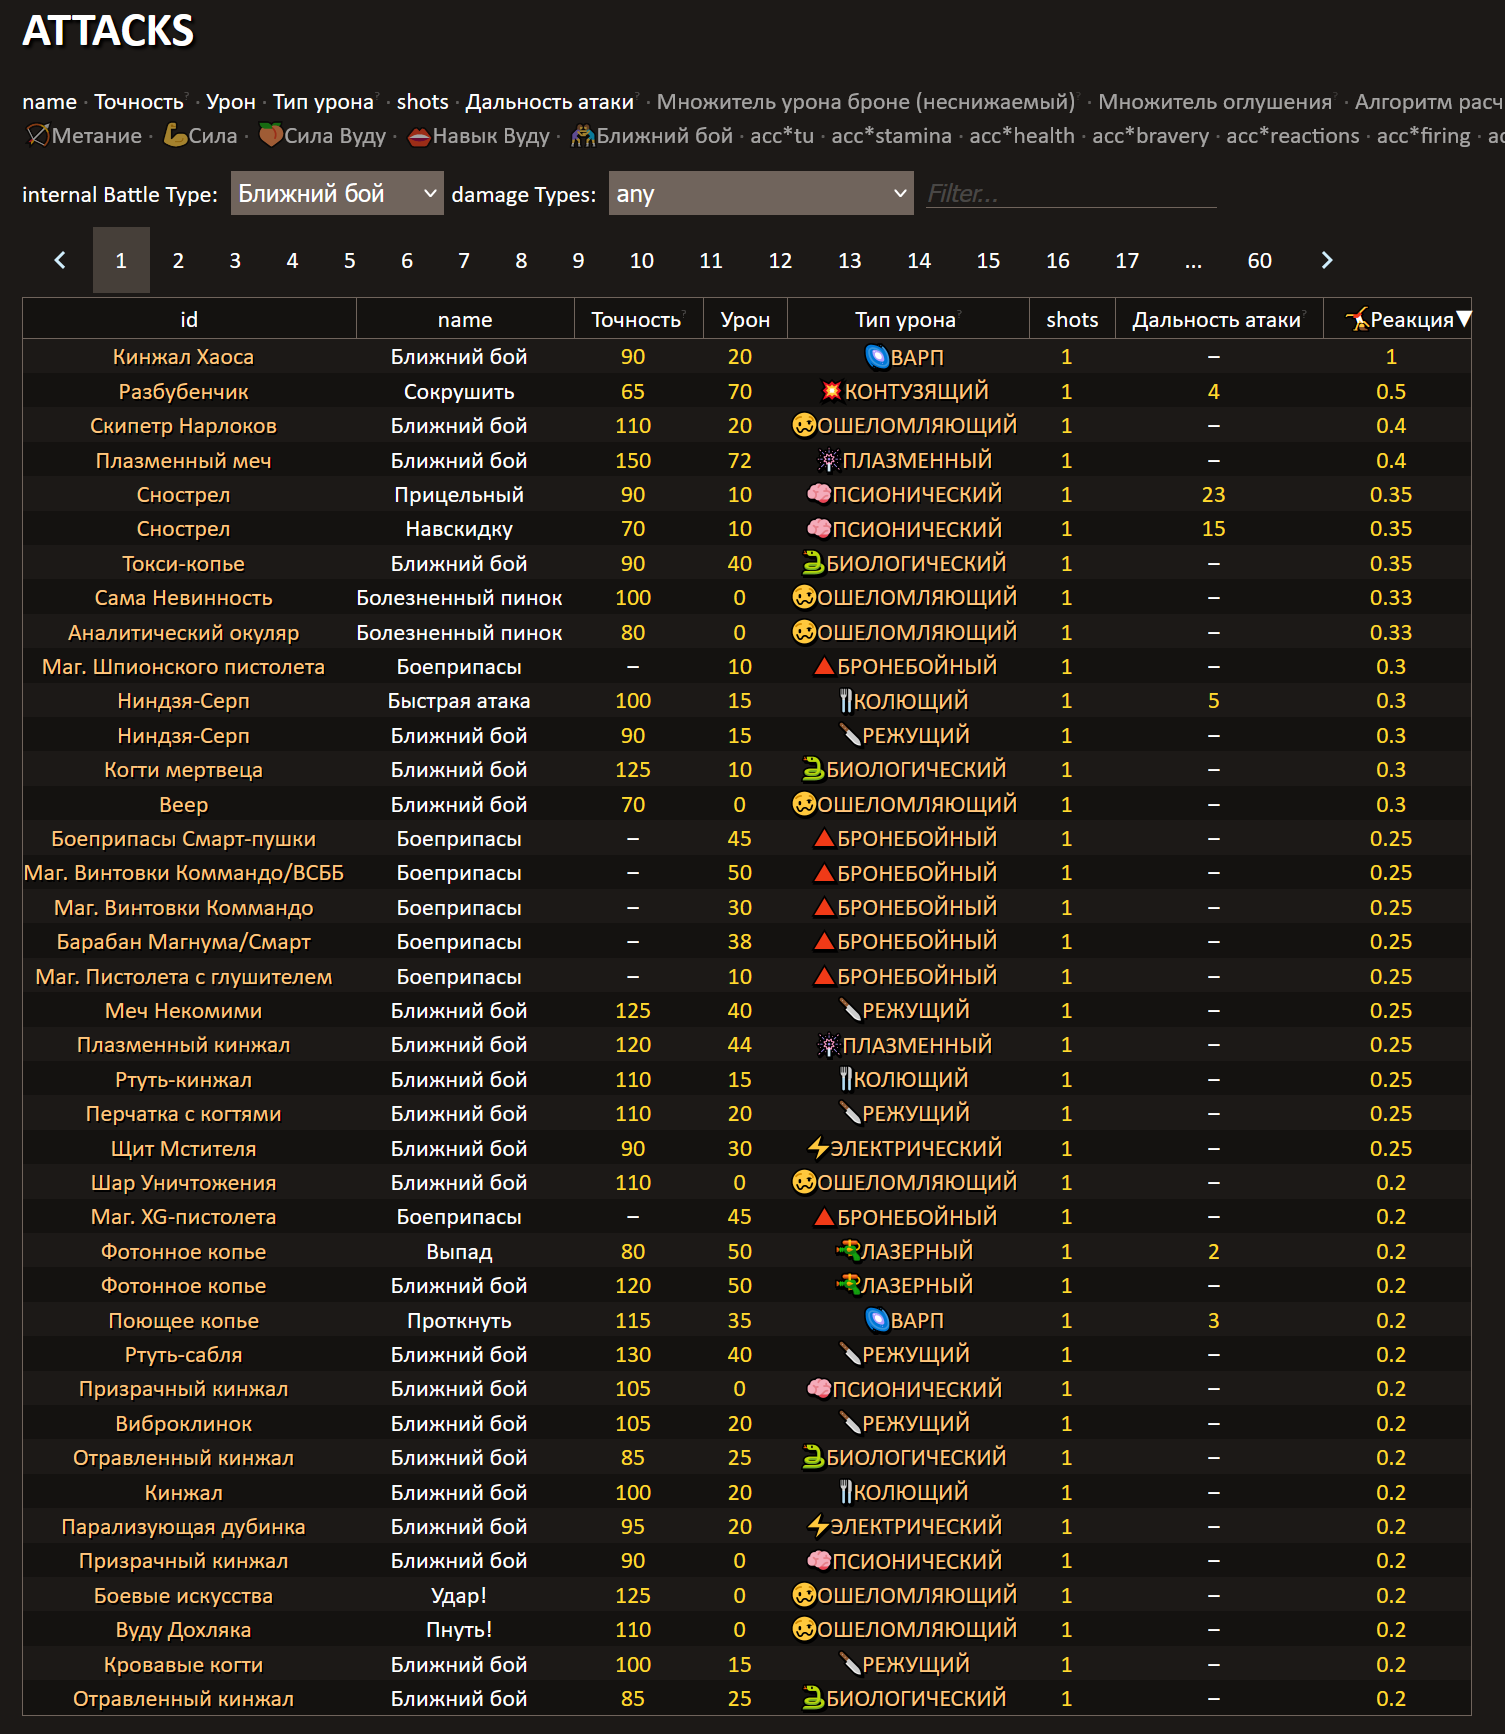
Task: Click ПСИОНИЧЕСКИЙ brain icon in Прицельный row
Action: click(x=819, y=494)
